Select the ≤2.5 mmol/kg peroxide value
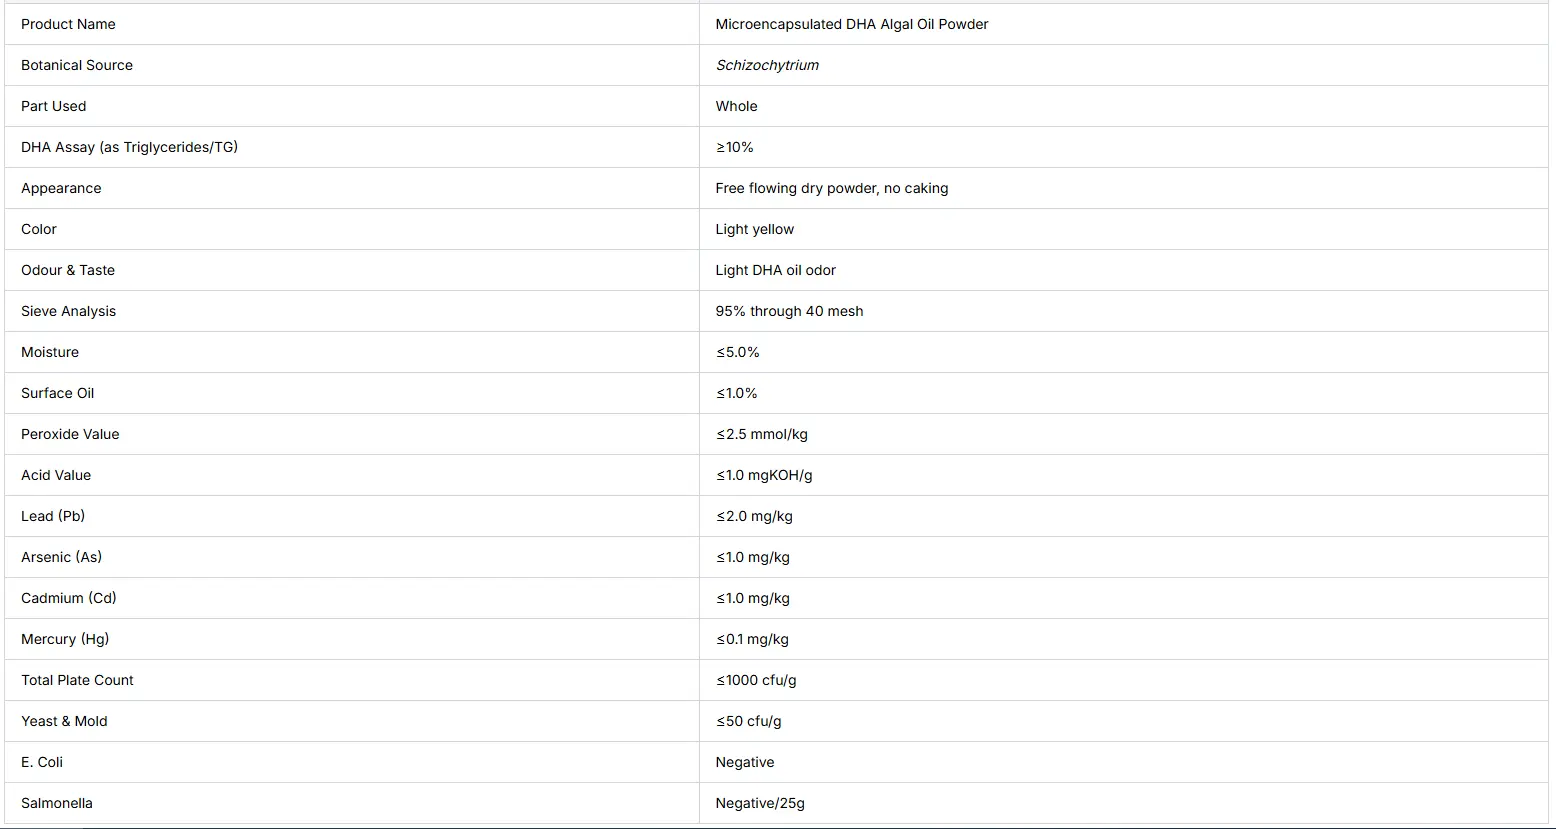Image resolution: width=1556 pixels, height=829 pixels. [762, 434]
